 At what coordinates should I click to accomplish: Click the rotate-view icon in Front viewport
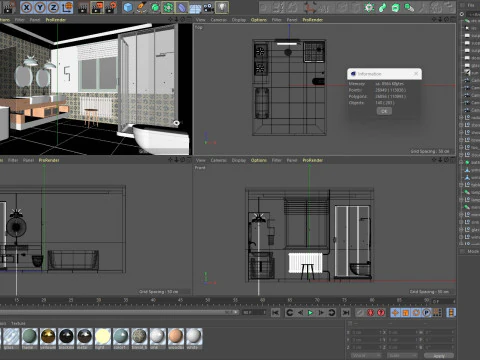447,160
